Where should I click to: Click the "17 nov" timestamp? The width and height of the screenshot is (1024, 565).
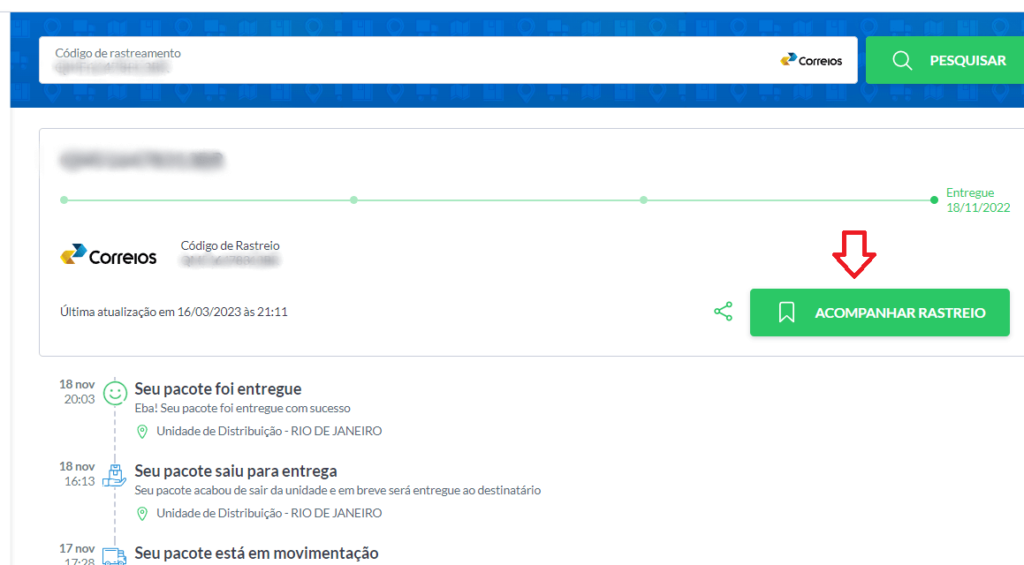click(77, 549)
